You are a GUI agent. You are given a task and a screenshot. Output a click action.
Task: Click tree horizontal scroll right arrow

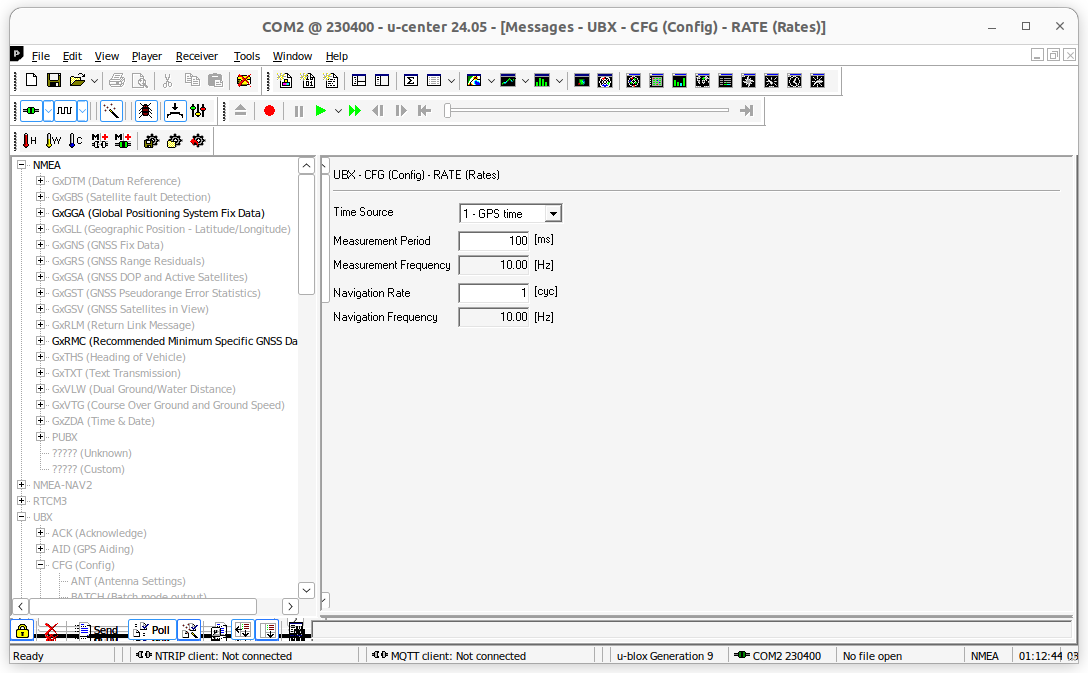point(291,606)
